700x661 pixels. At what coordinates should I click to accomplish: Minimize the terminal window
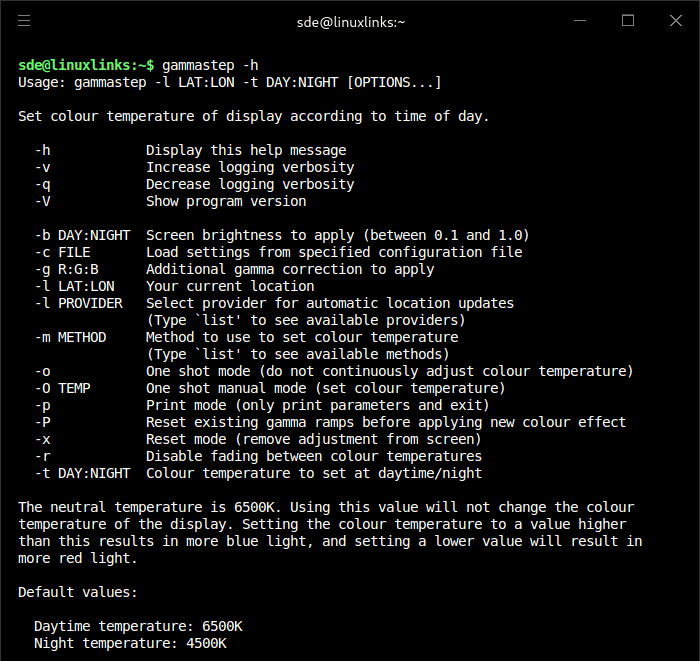[580, 21]
